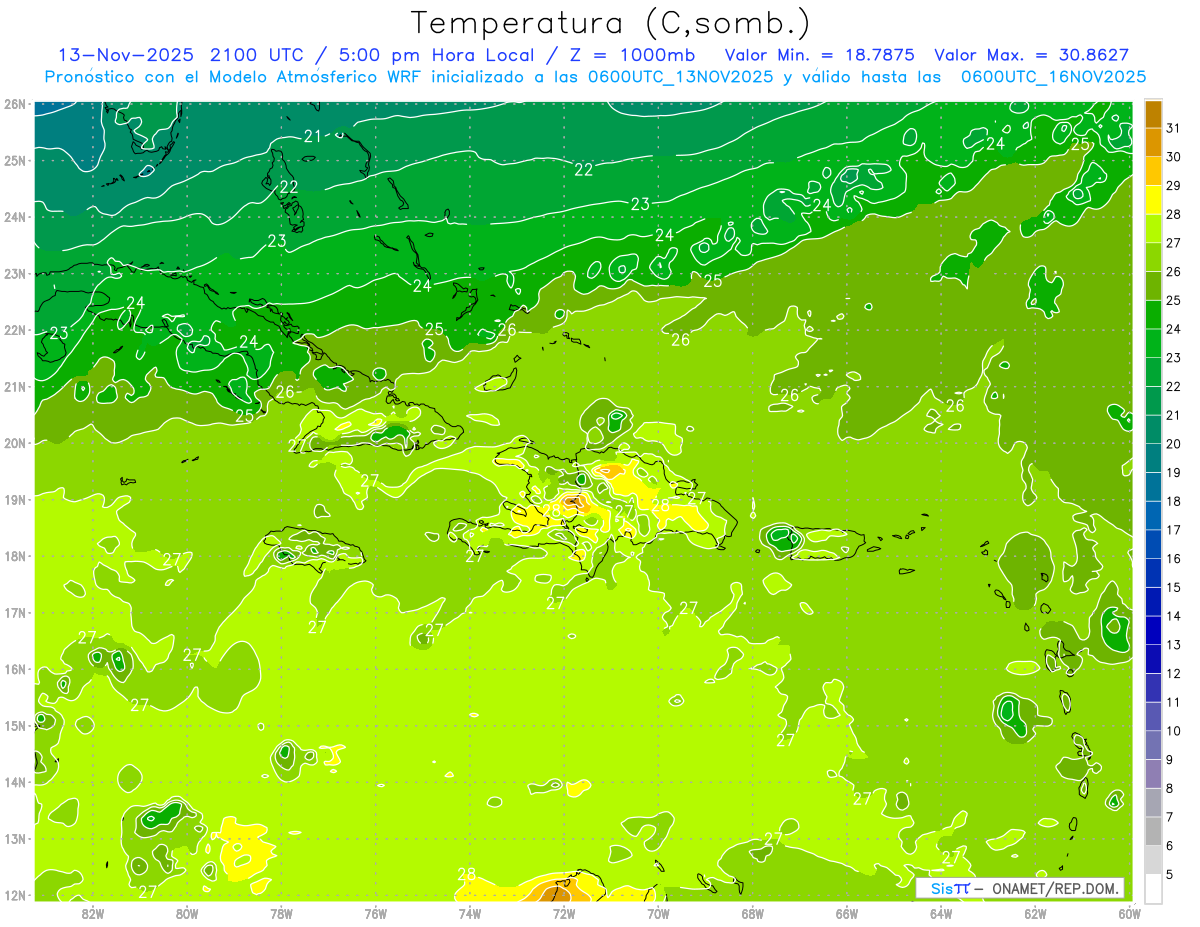Click the 60W longitude axis label

click(1129, 913)
